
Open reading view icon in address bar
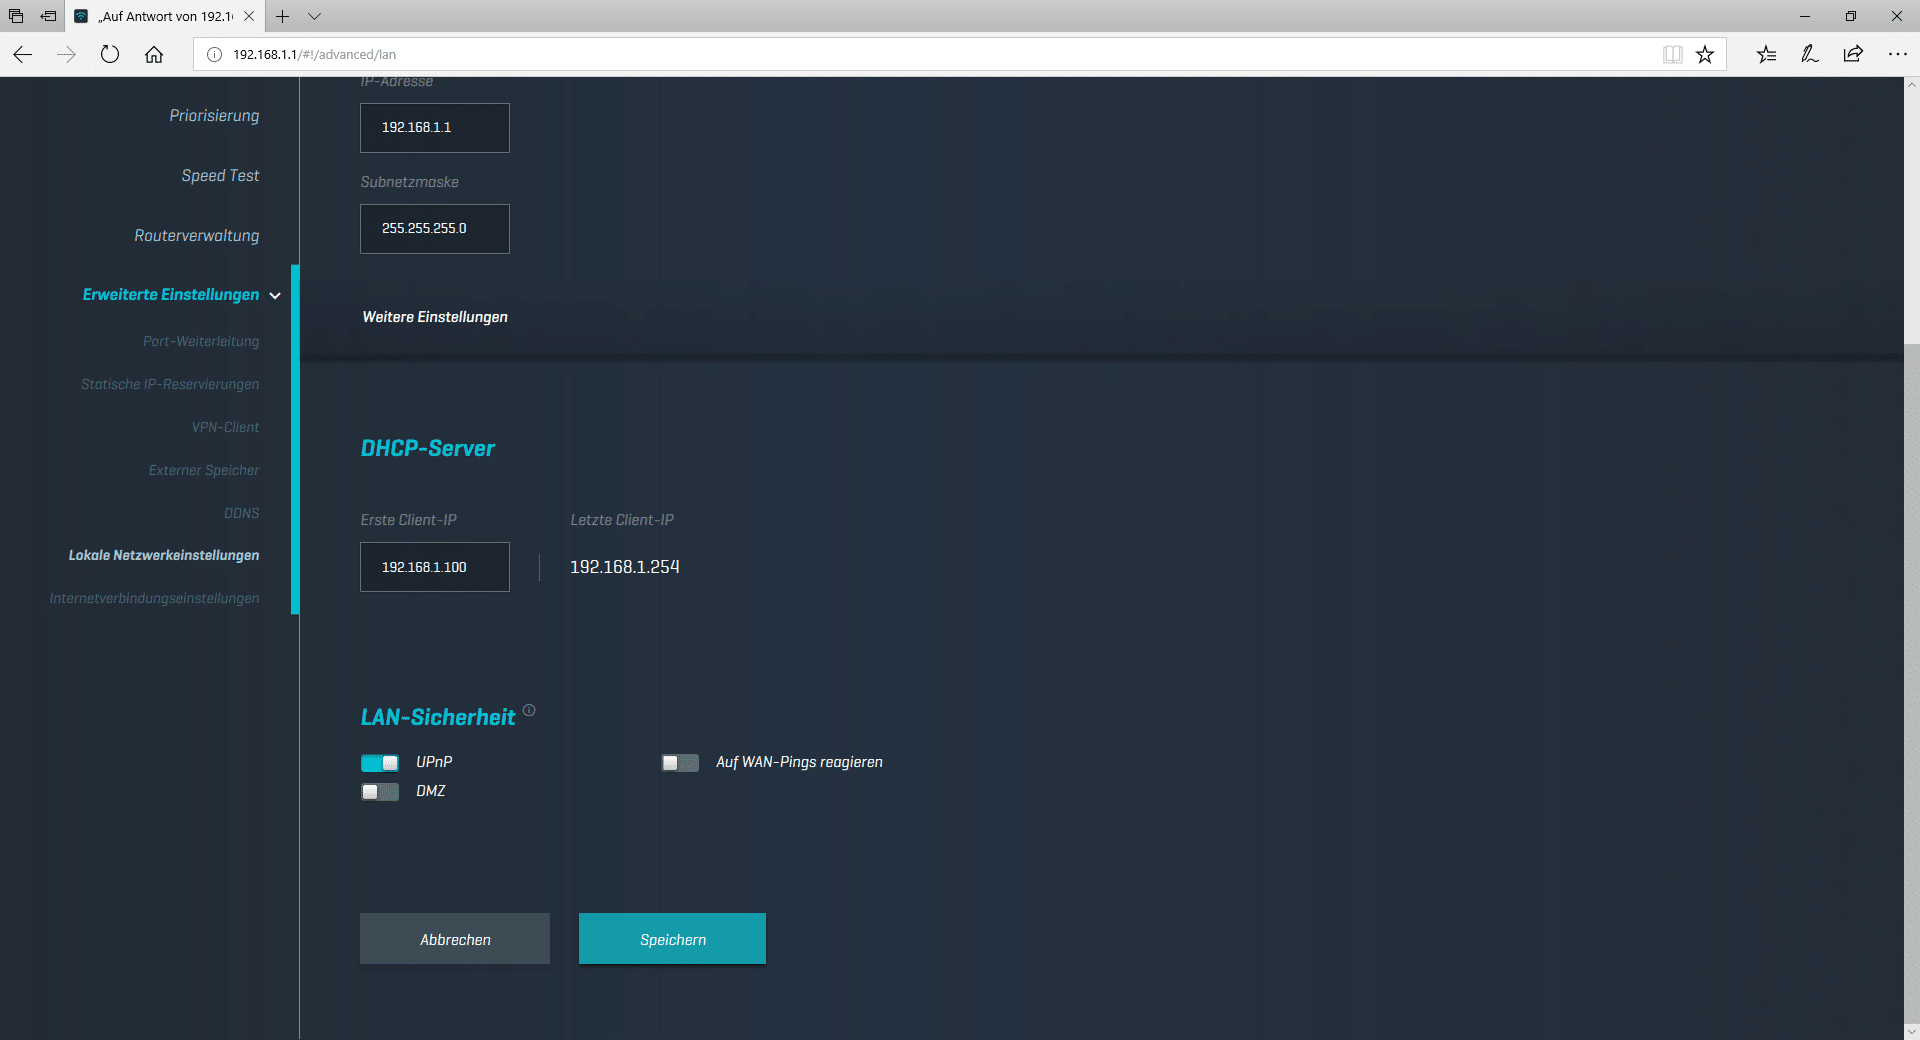[1672, 55]
